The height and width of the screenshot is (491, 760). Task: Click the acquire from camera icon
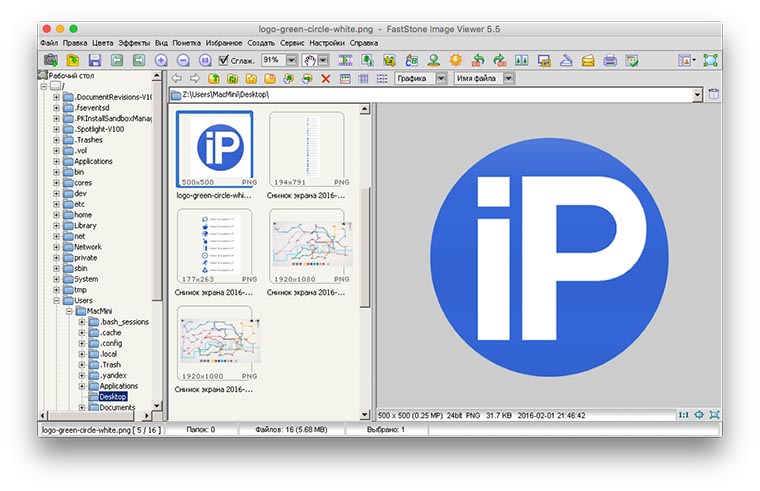50,61
